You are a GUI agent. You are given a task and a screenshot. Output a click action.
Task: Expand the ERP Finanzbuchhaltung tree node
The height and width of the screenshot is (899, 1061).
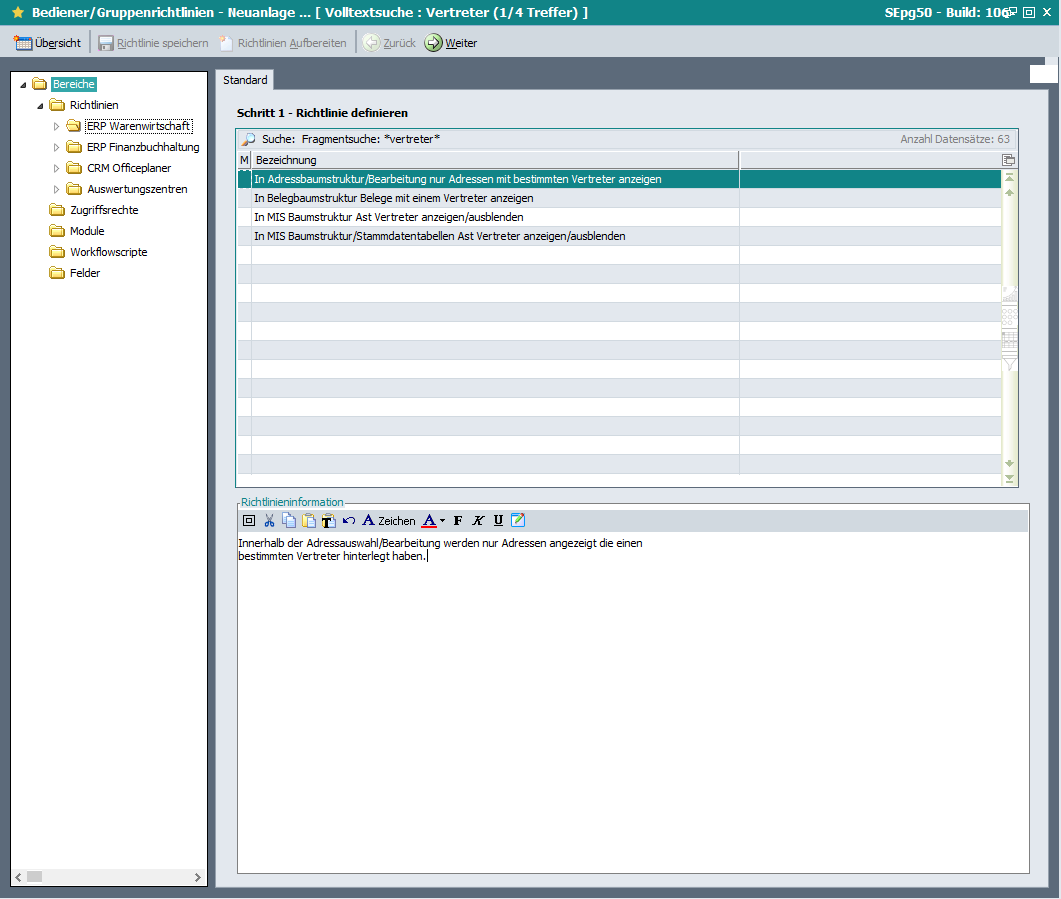point(57,147)
